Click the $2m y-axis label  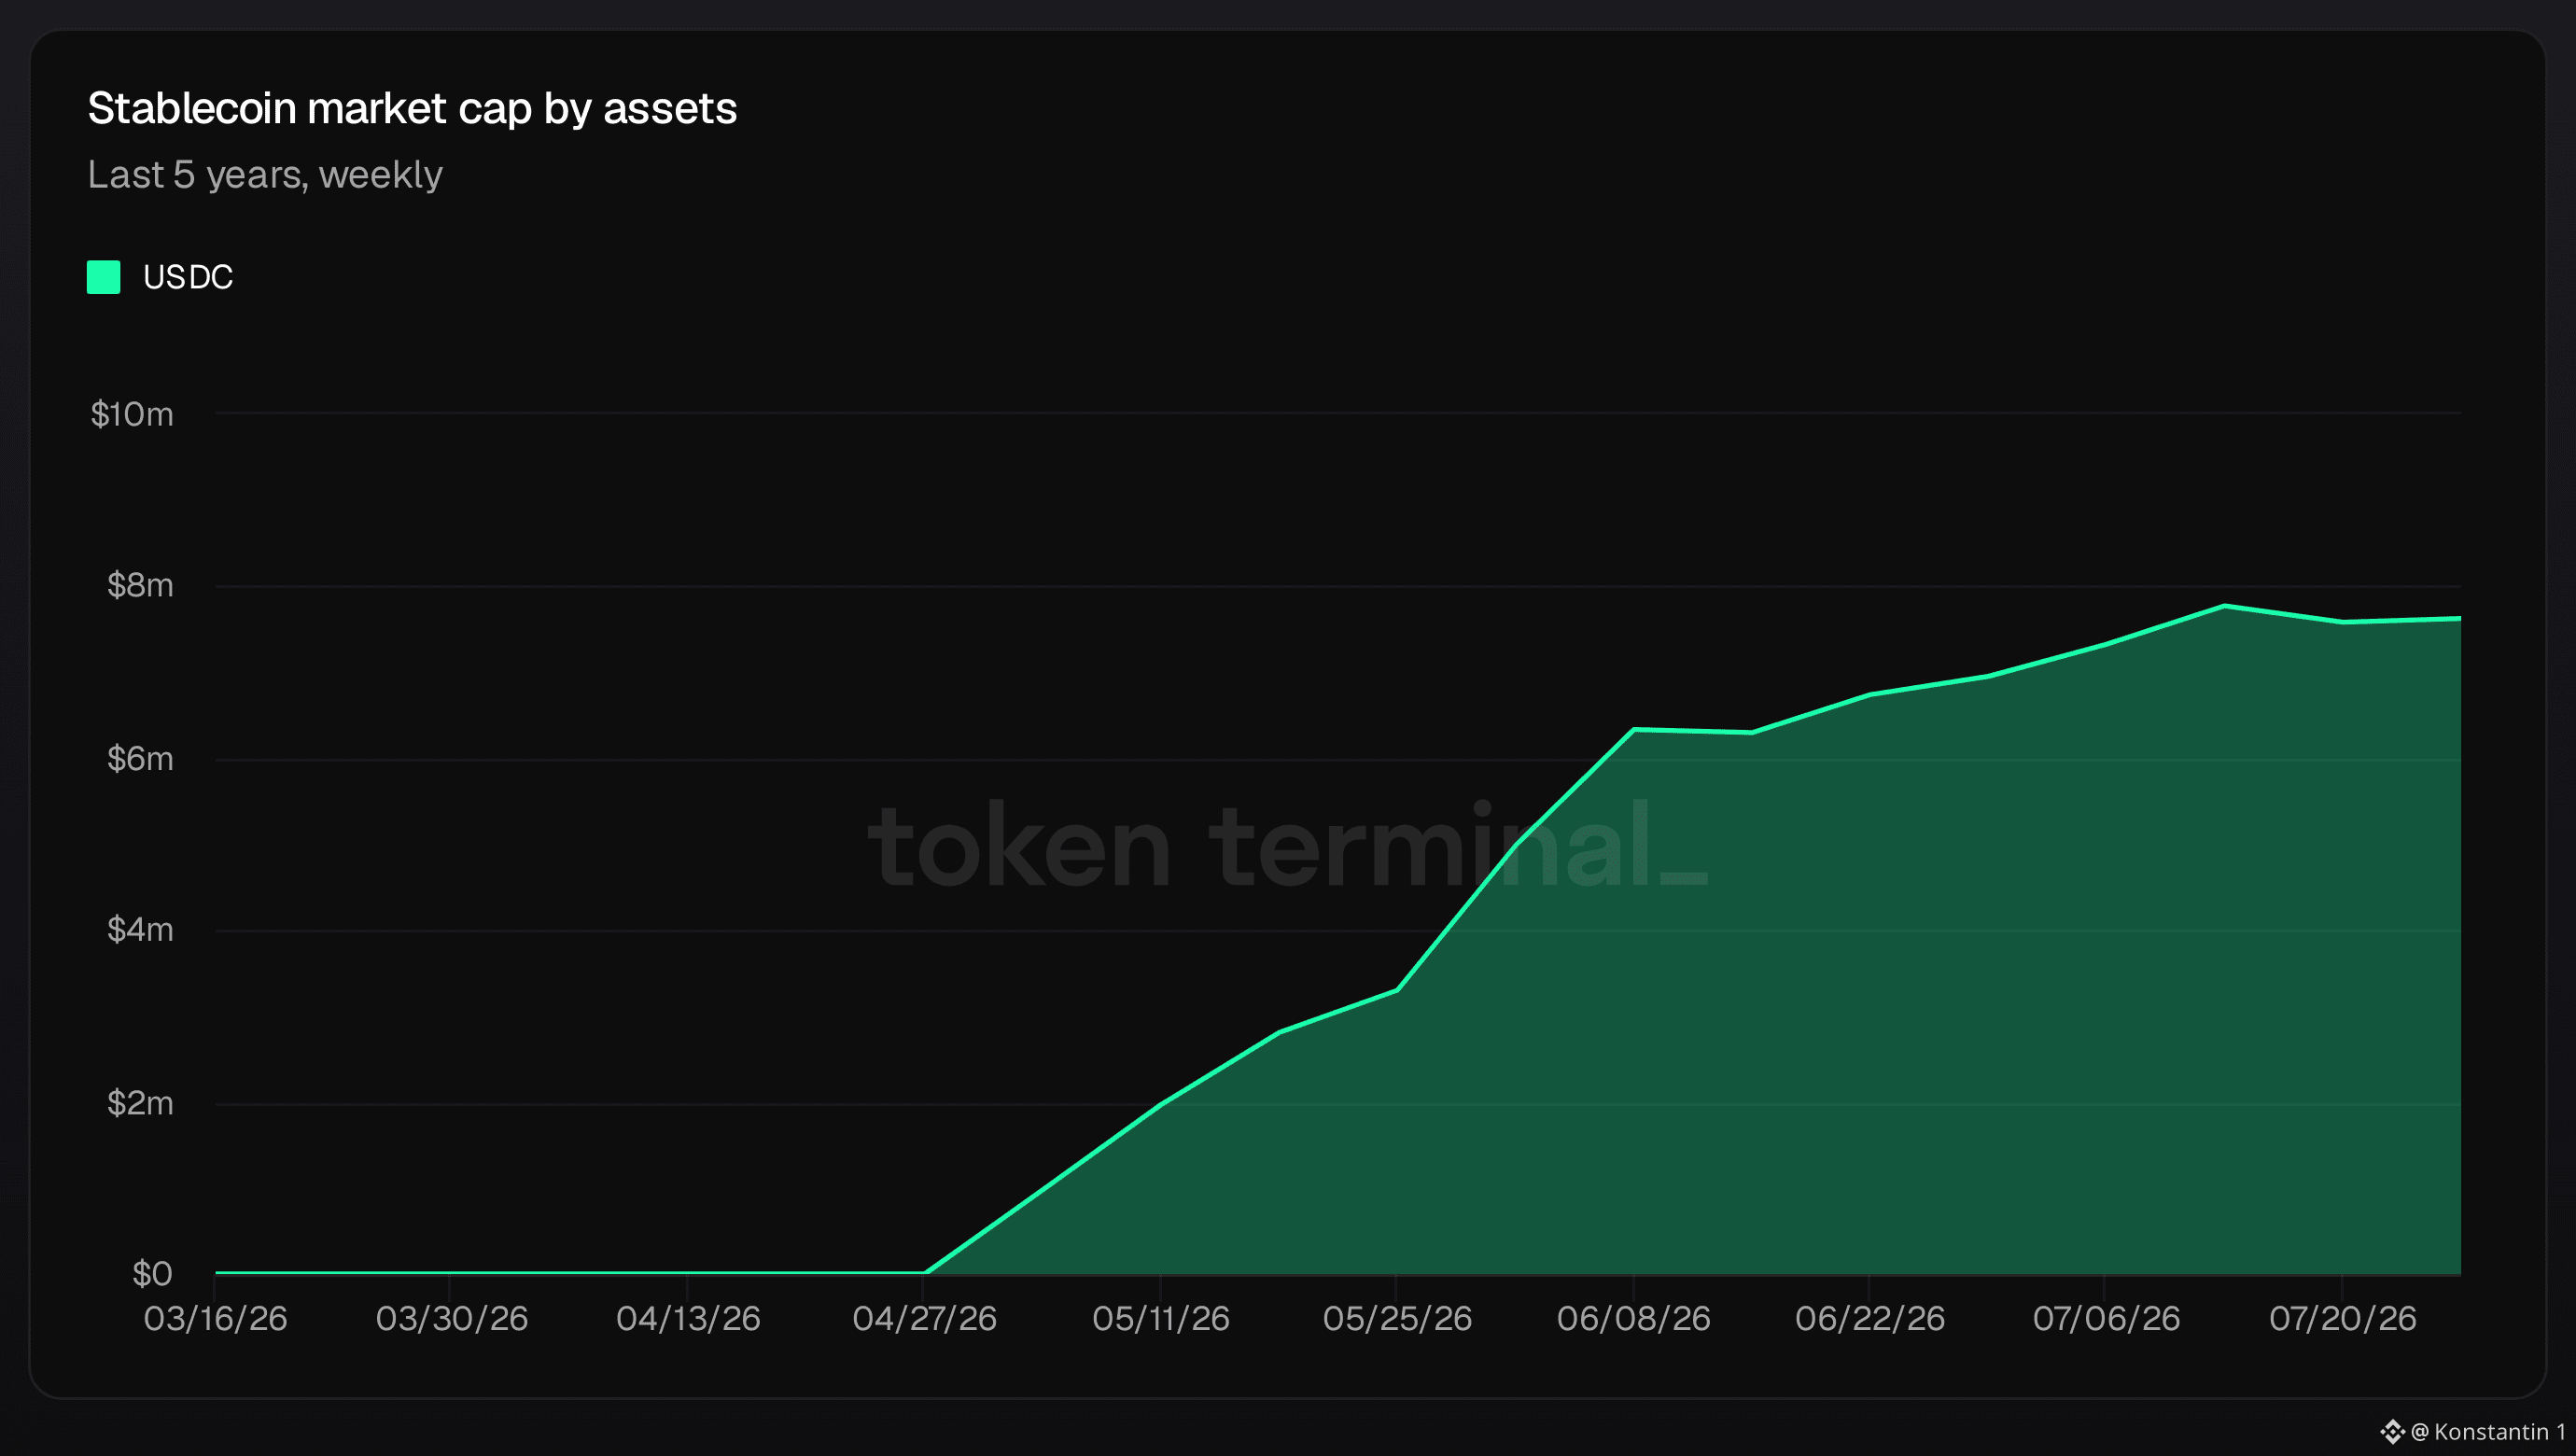(x=140, y=1103)
